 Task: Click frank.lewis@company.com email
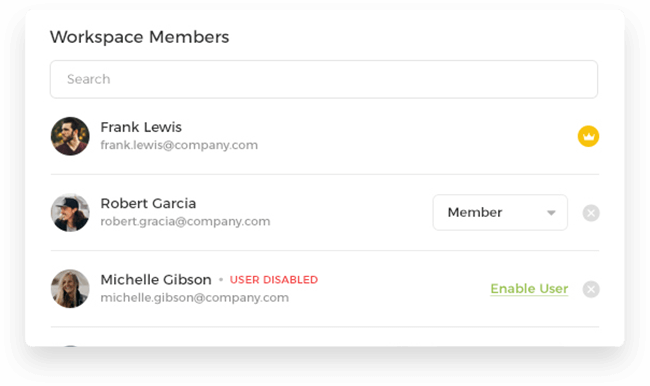[179, 145]
